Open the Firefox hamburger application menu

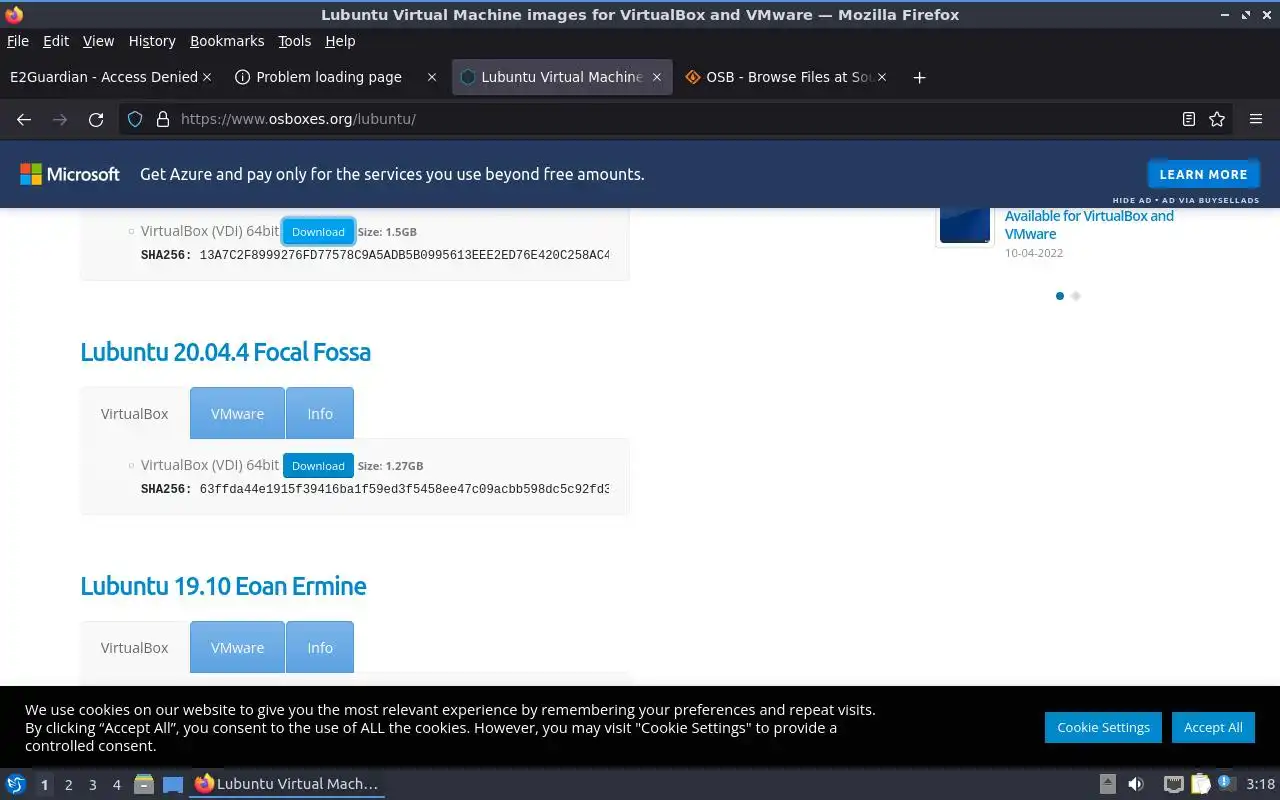[1256, 119]
